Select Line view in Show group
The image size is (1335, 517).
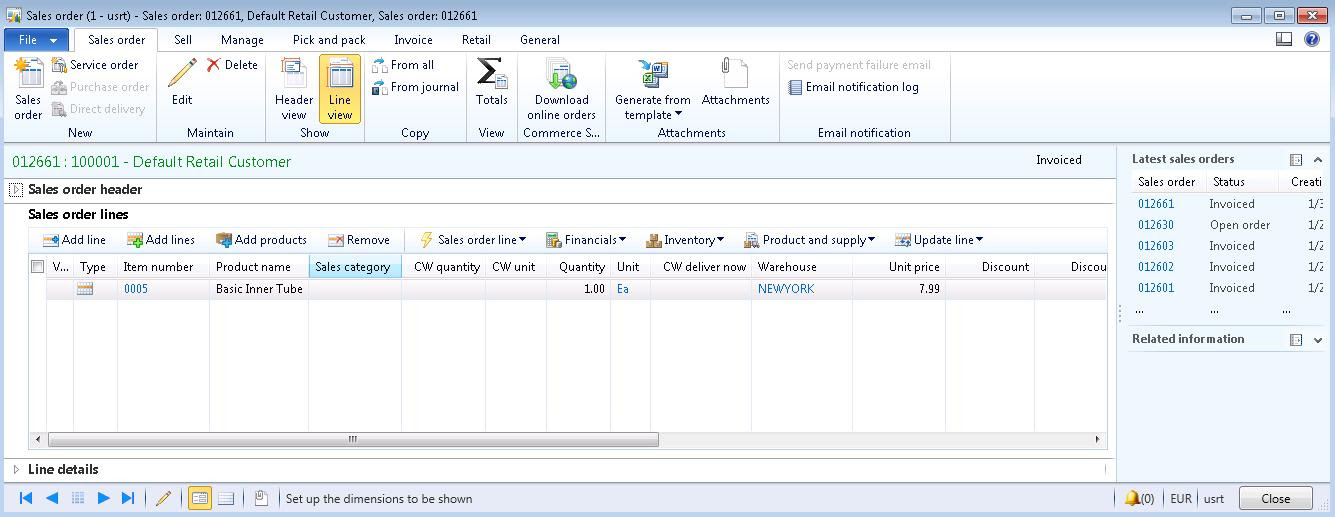point(340,89)
